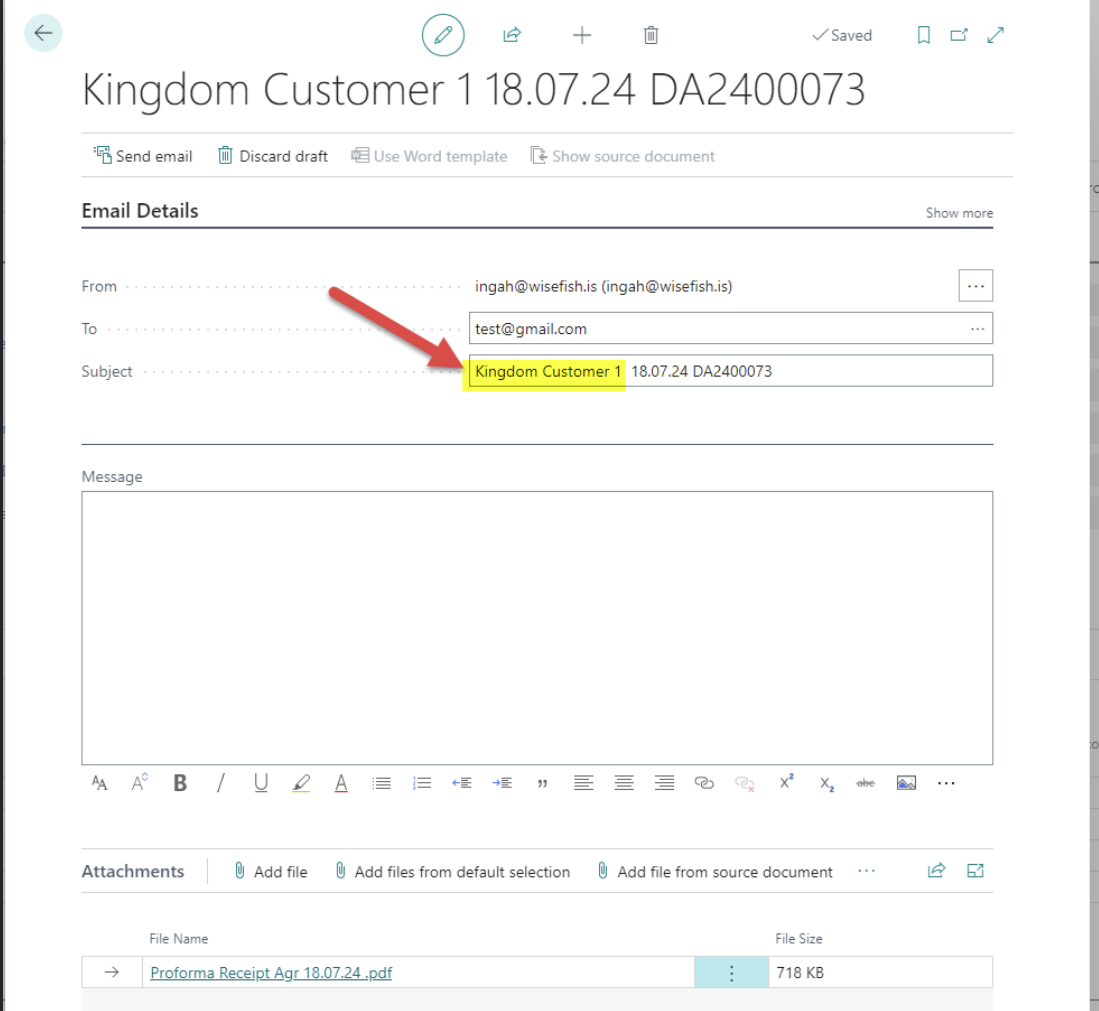The width and height of the screenshot is (1099, 1011).
Task: Click Send email action
Action: [143, 156]
